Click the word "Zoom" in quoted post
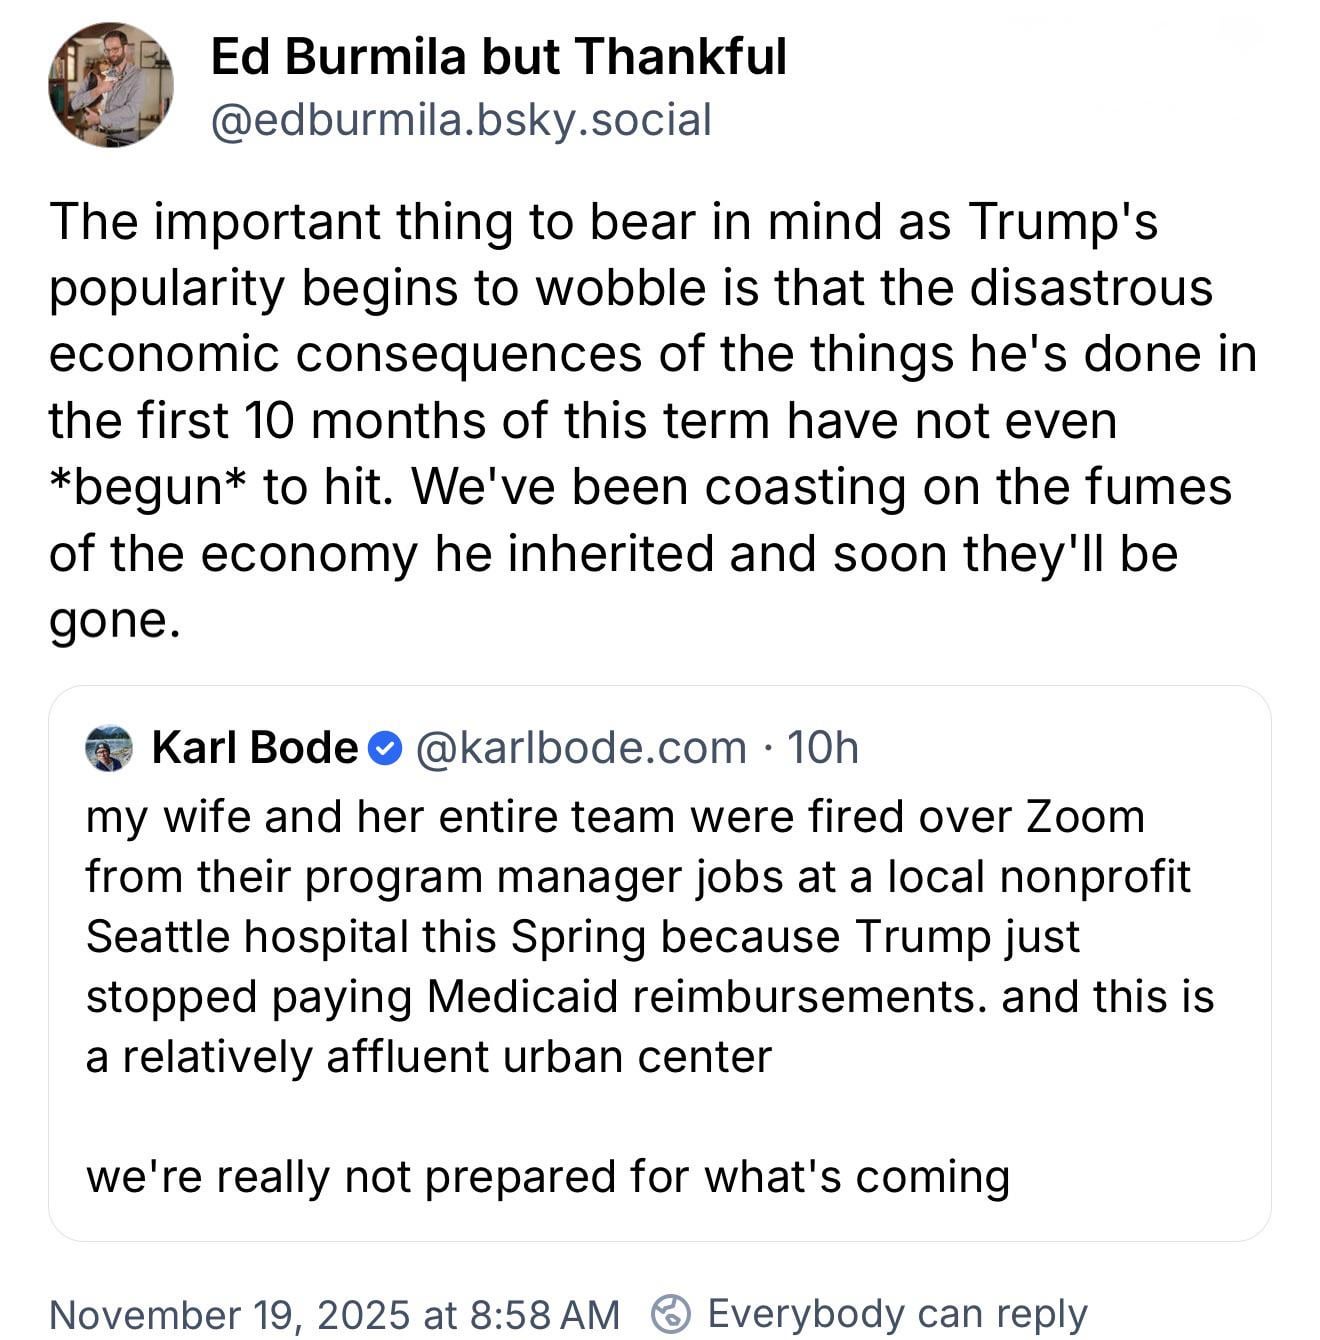 coord(1084,816)
